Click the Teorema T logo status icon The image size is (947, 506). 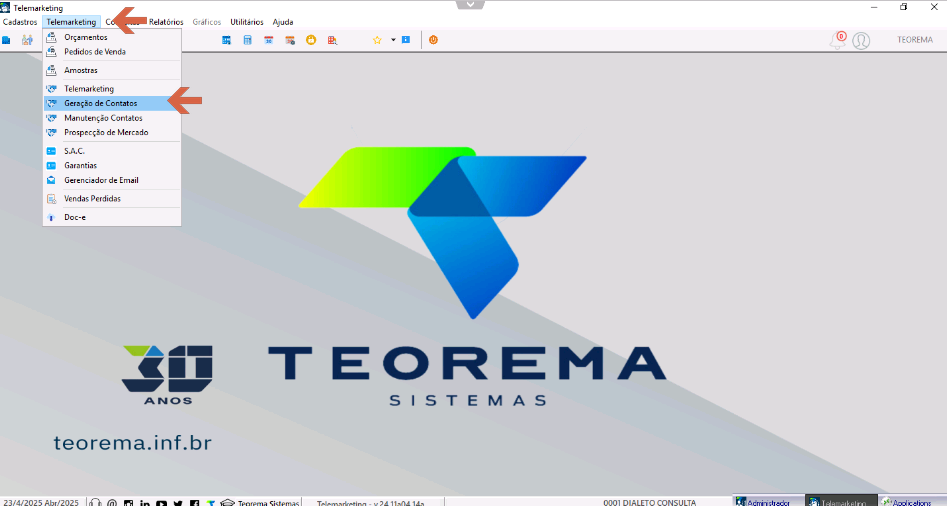click(x=211, y=502)
